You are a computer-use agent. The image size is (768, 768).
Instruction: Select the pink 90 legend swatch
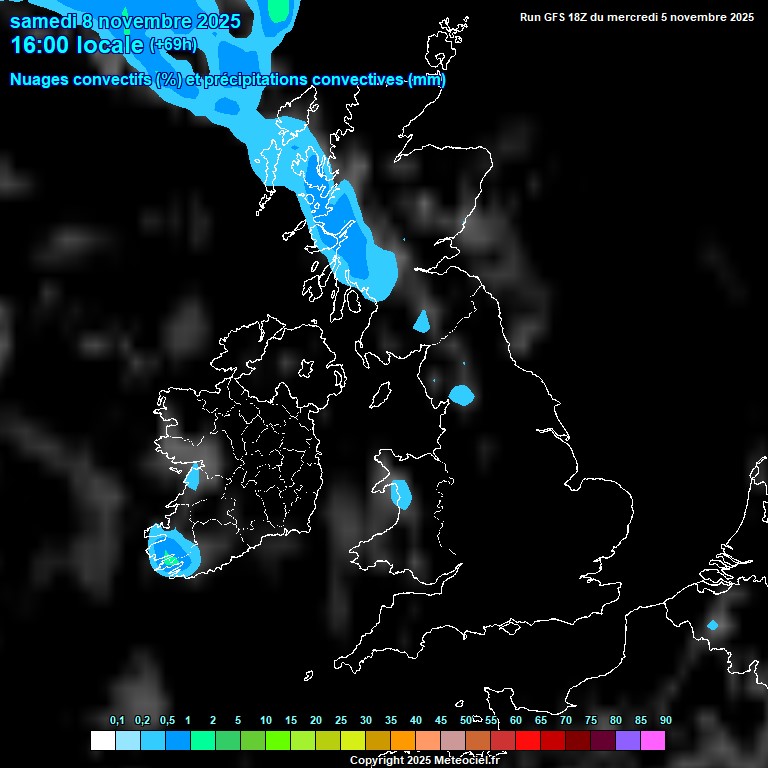pos(652,741)
